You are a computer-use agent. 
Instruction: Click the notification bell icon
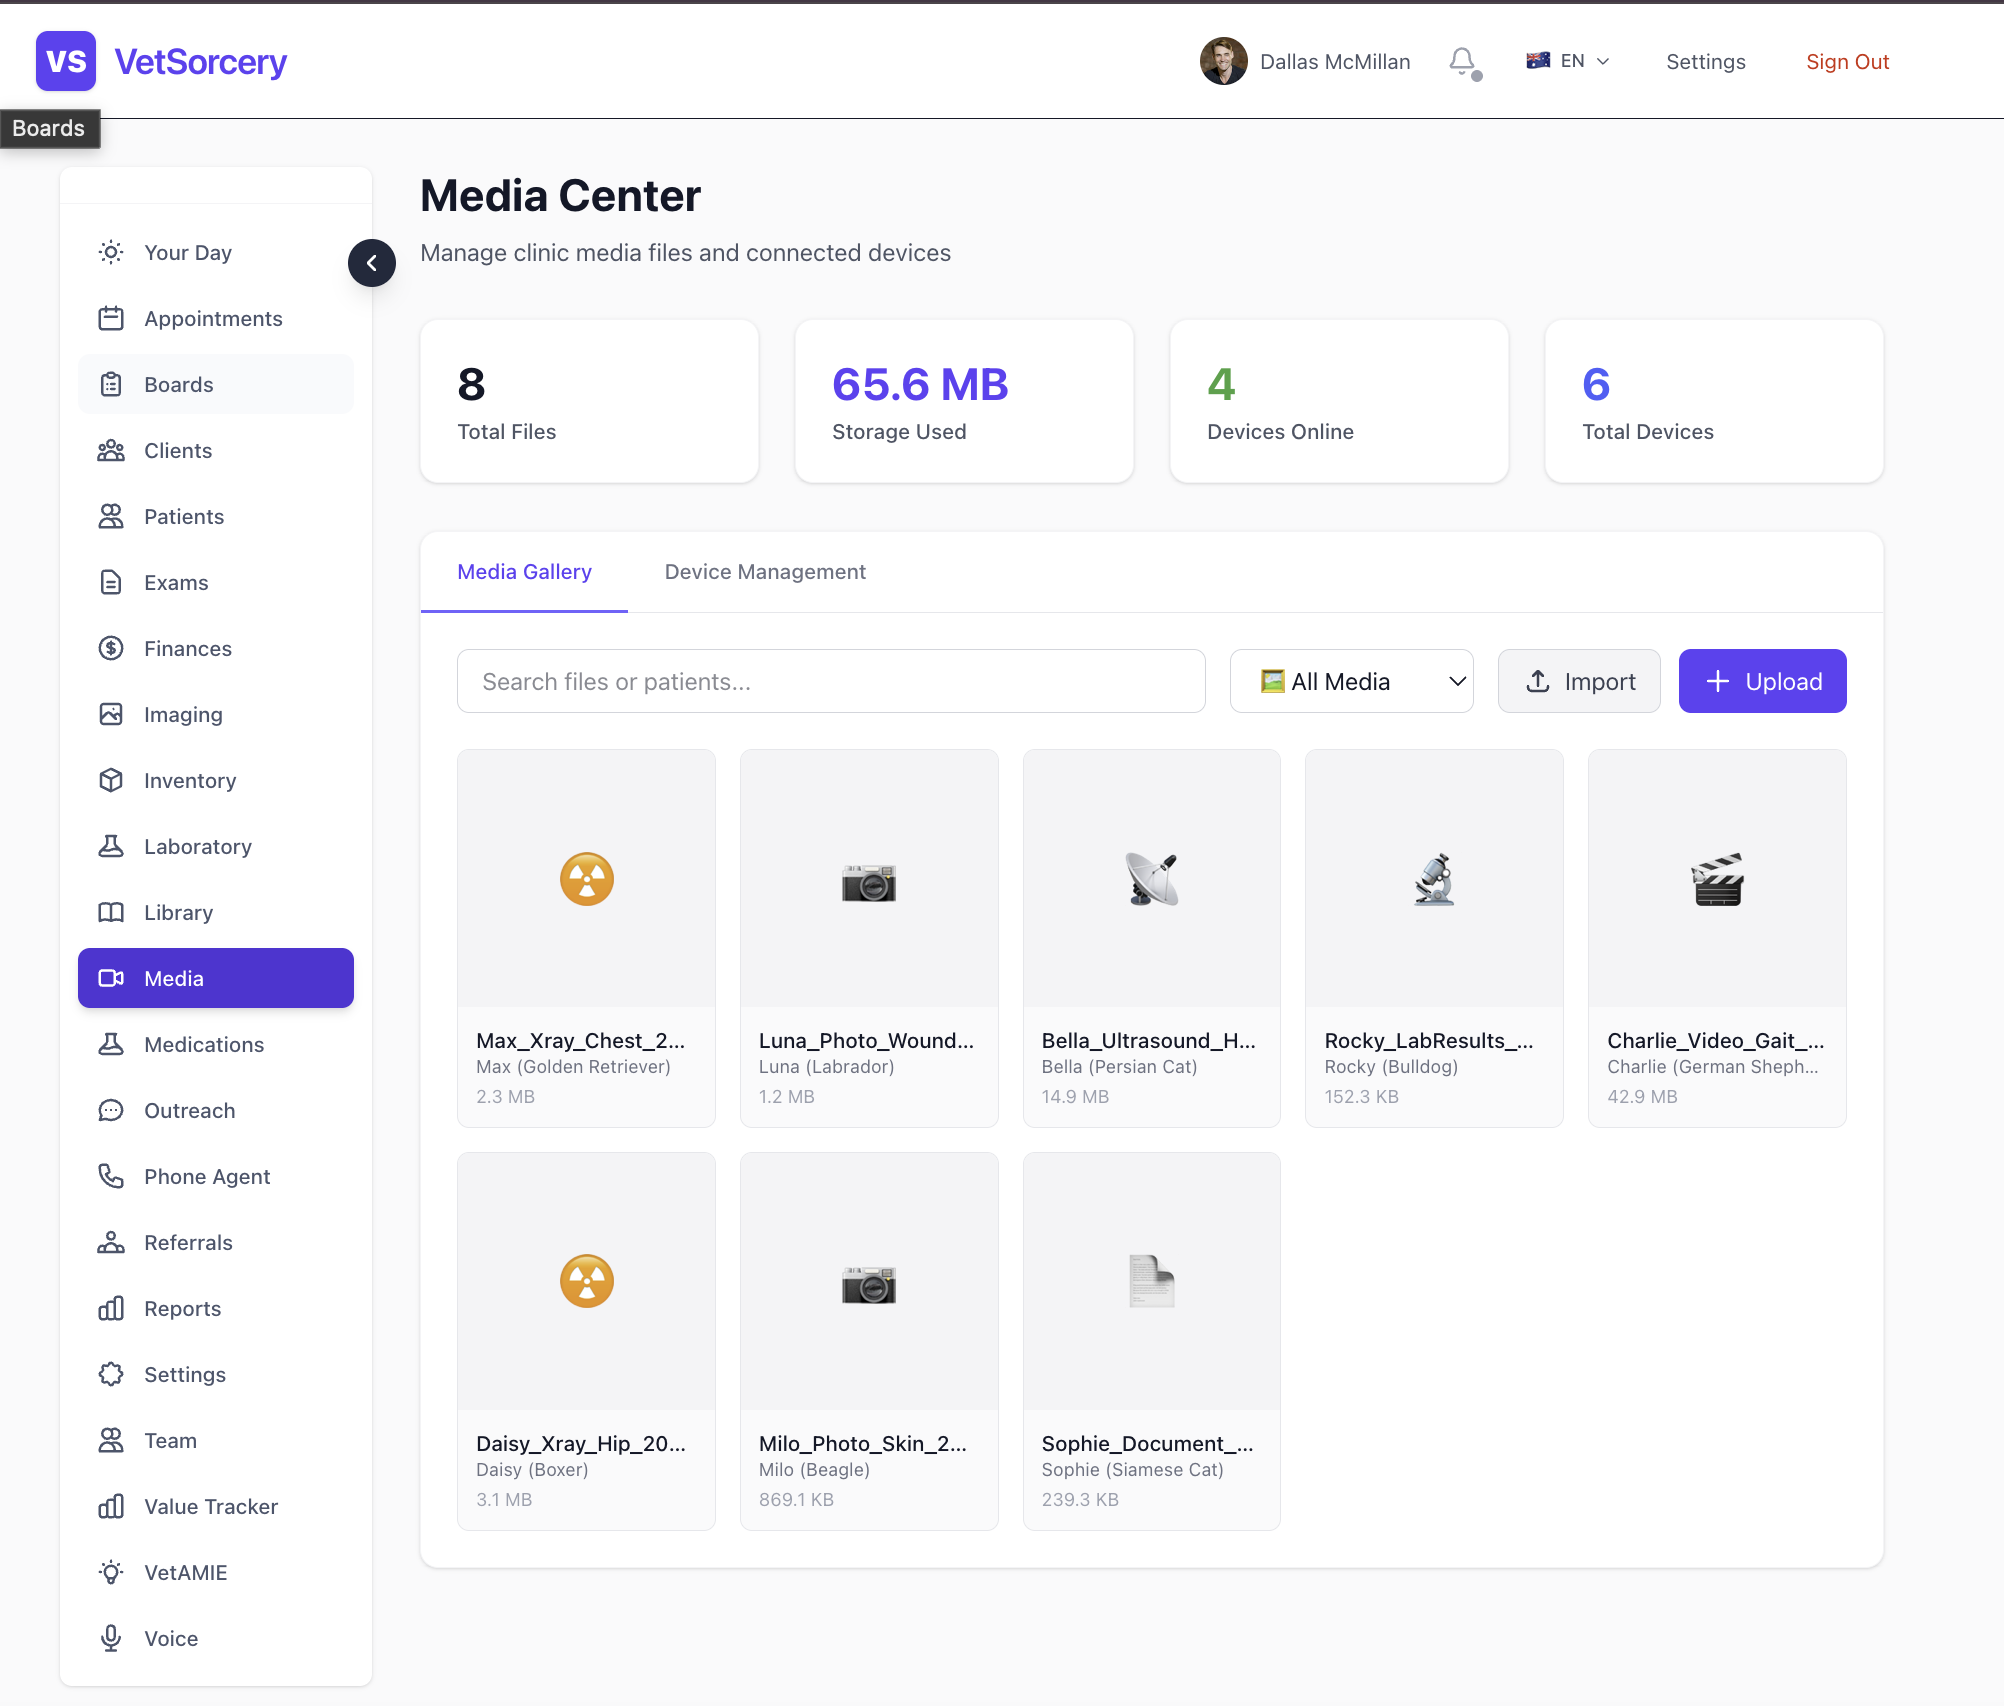point(1463,62)
